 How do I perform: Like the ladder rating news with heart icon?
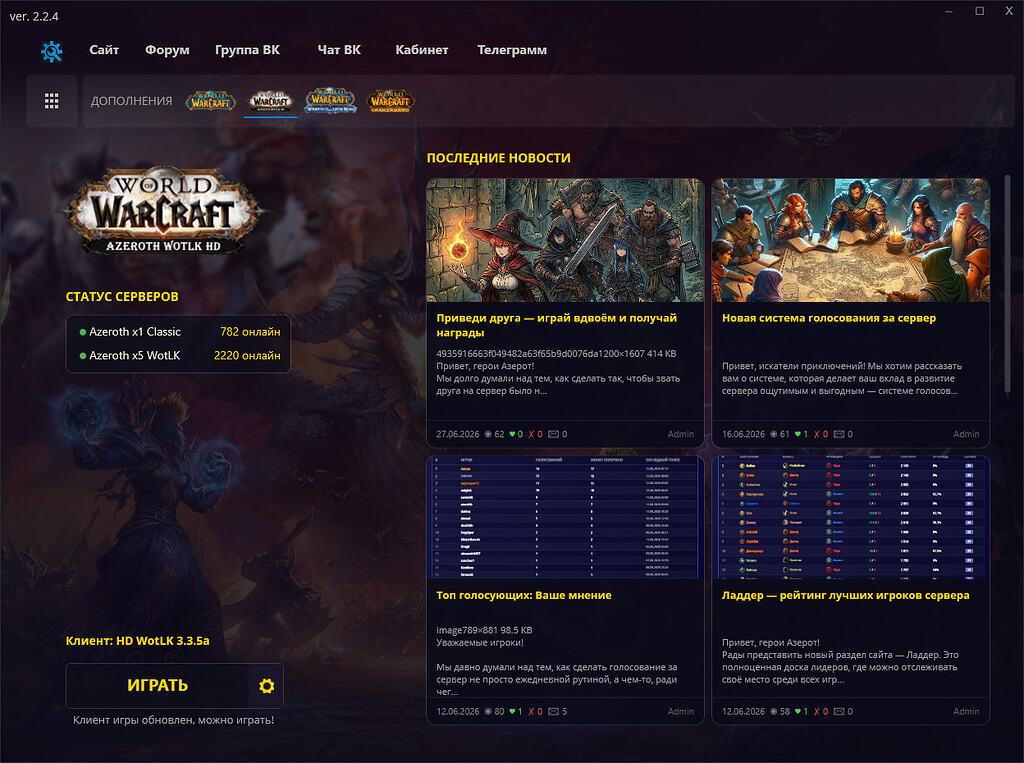click(800, 711)
